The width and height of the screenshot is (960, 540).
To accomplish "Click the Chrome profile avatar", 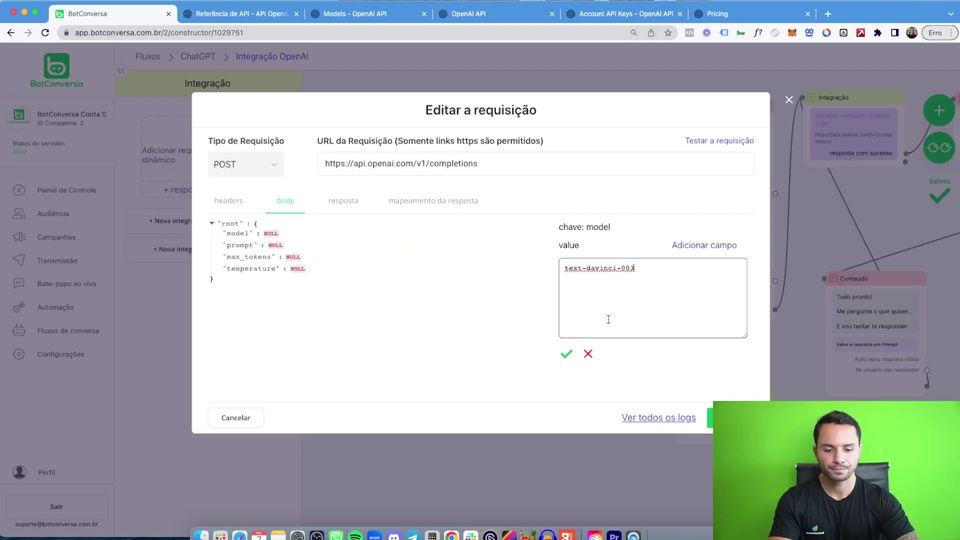I will coord(912,32).
